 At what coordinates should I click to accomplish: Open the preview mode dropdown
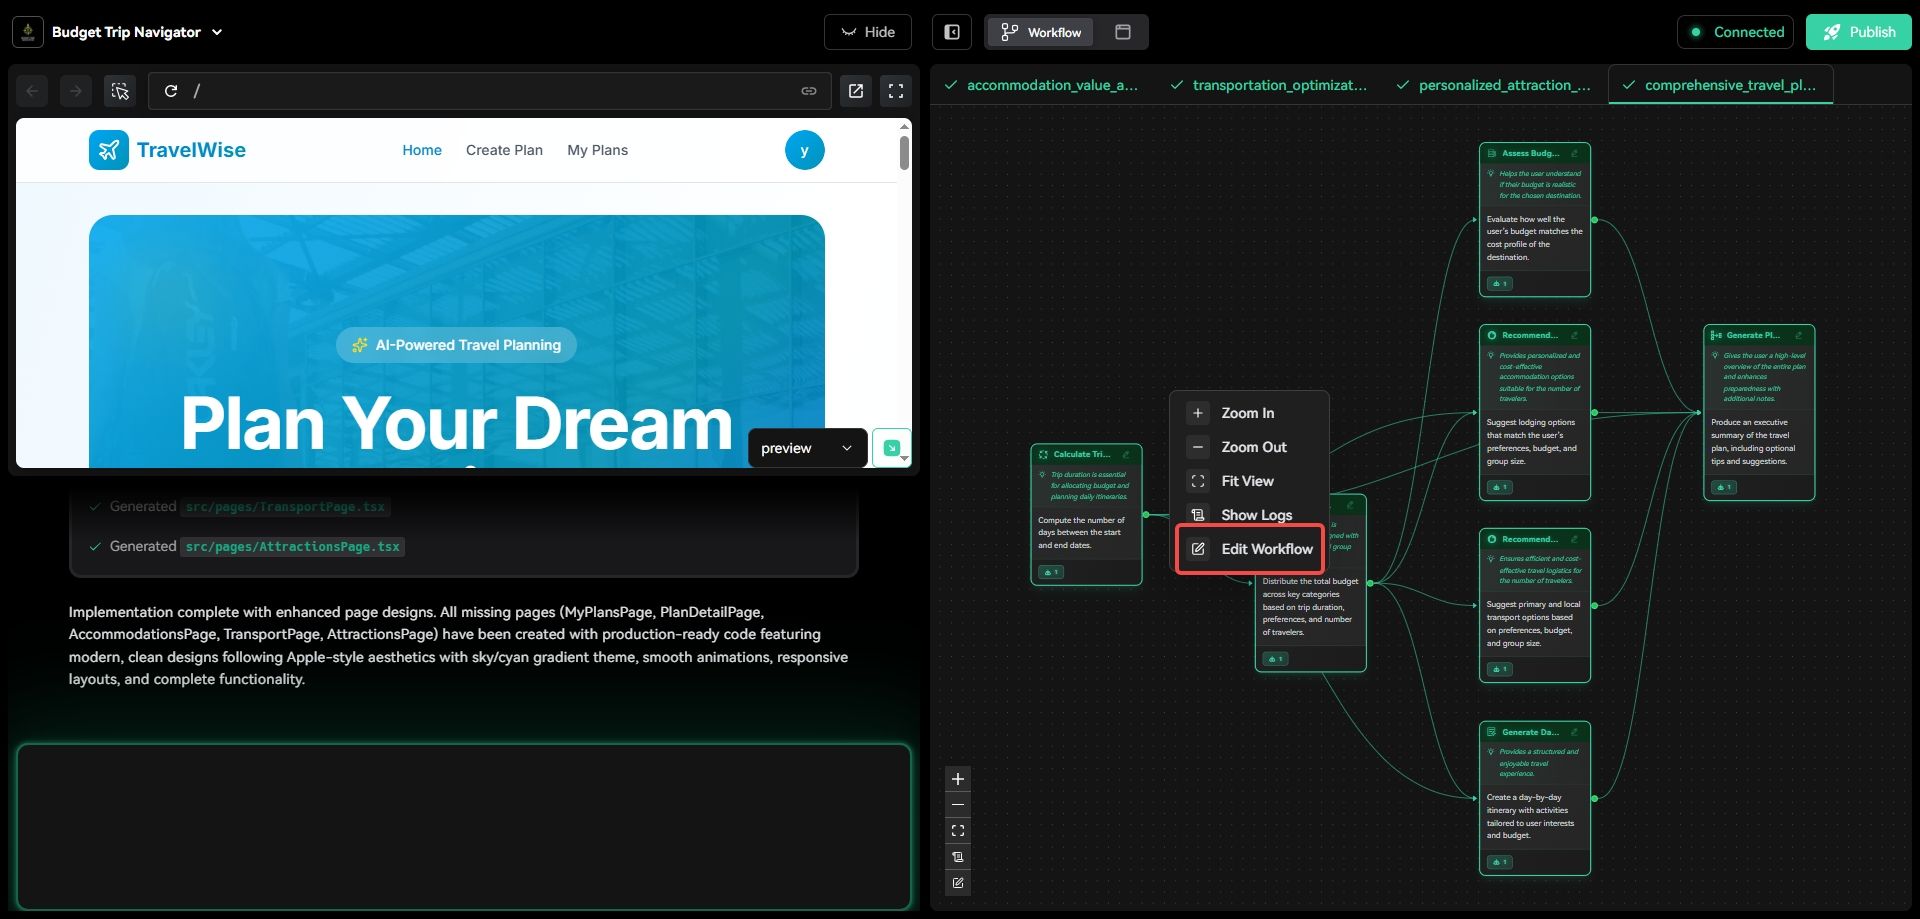[x=806, y=448]
